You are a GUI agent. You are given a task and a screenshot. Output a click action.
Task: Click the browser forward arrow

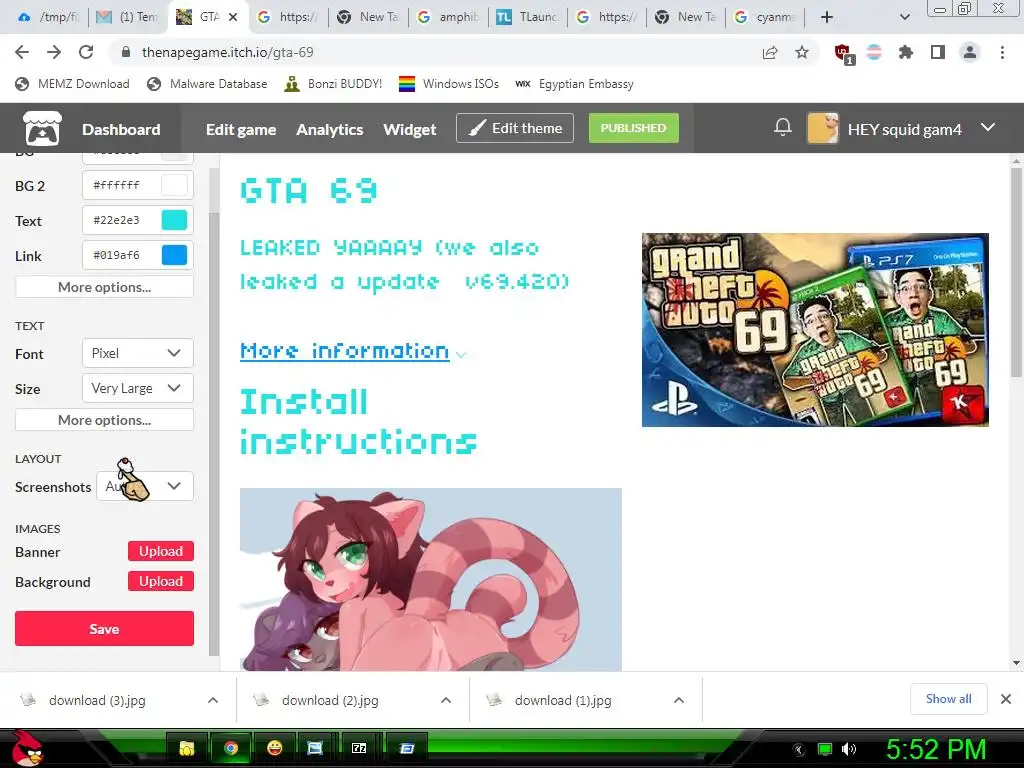tap(54, 52)
